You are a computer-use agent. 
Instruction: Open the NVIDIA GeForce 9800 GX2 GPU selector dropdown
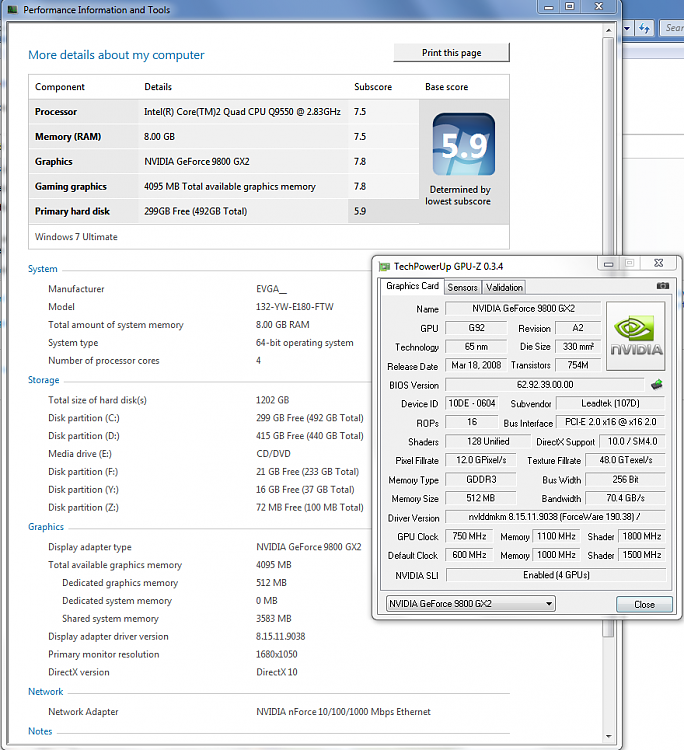pyautogui.click(x=470, y=604)
